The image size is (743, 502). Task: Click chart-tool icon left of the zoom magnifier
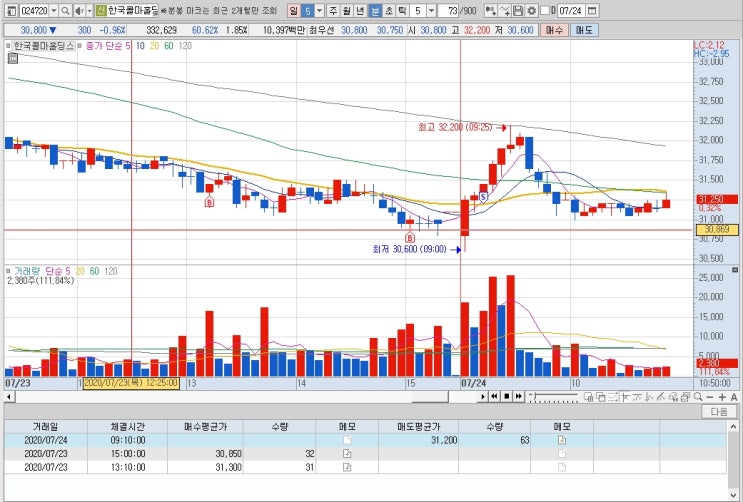point(686,397)
